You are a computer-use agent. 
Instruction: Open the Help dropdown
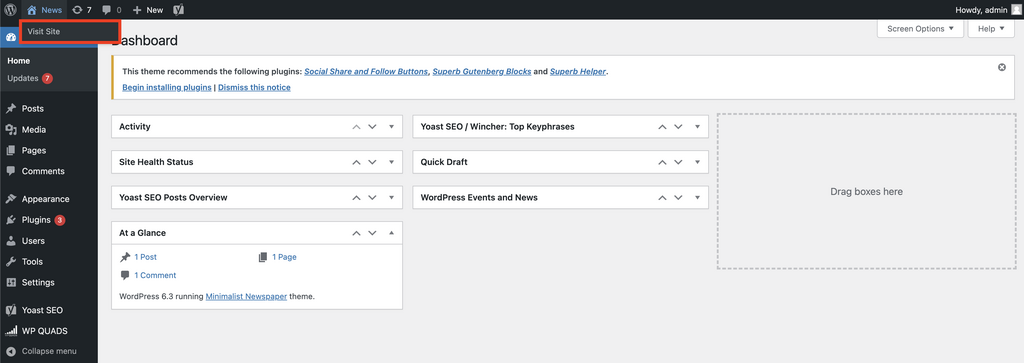991,29
